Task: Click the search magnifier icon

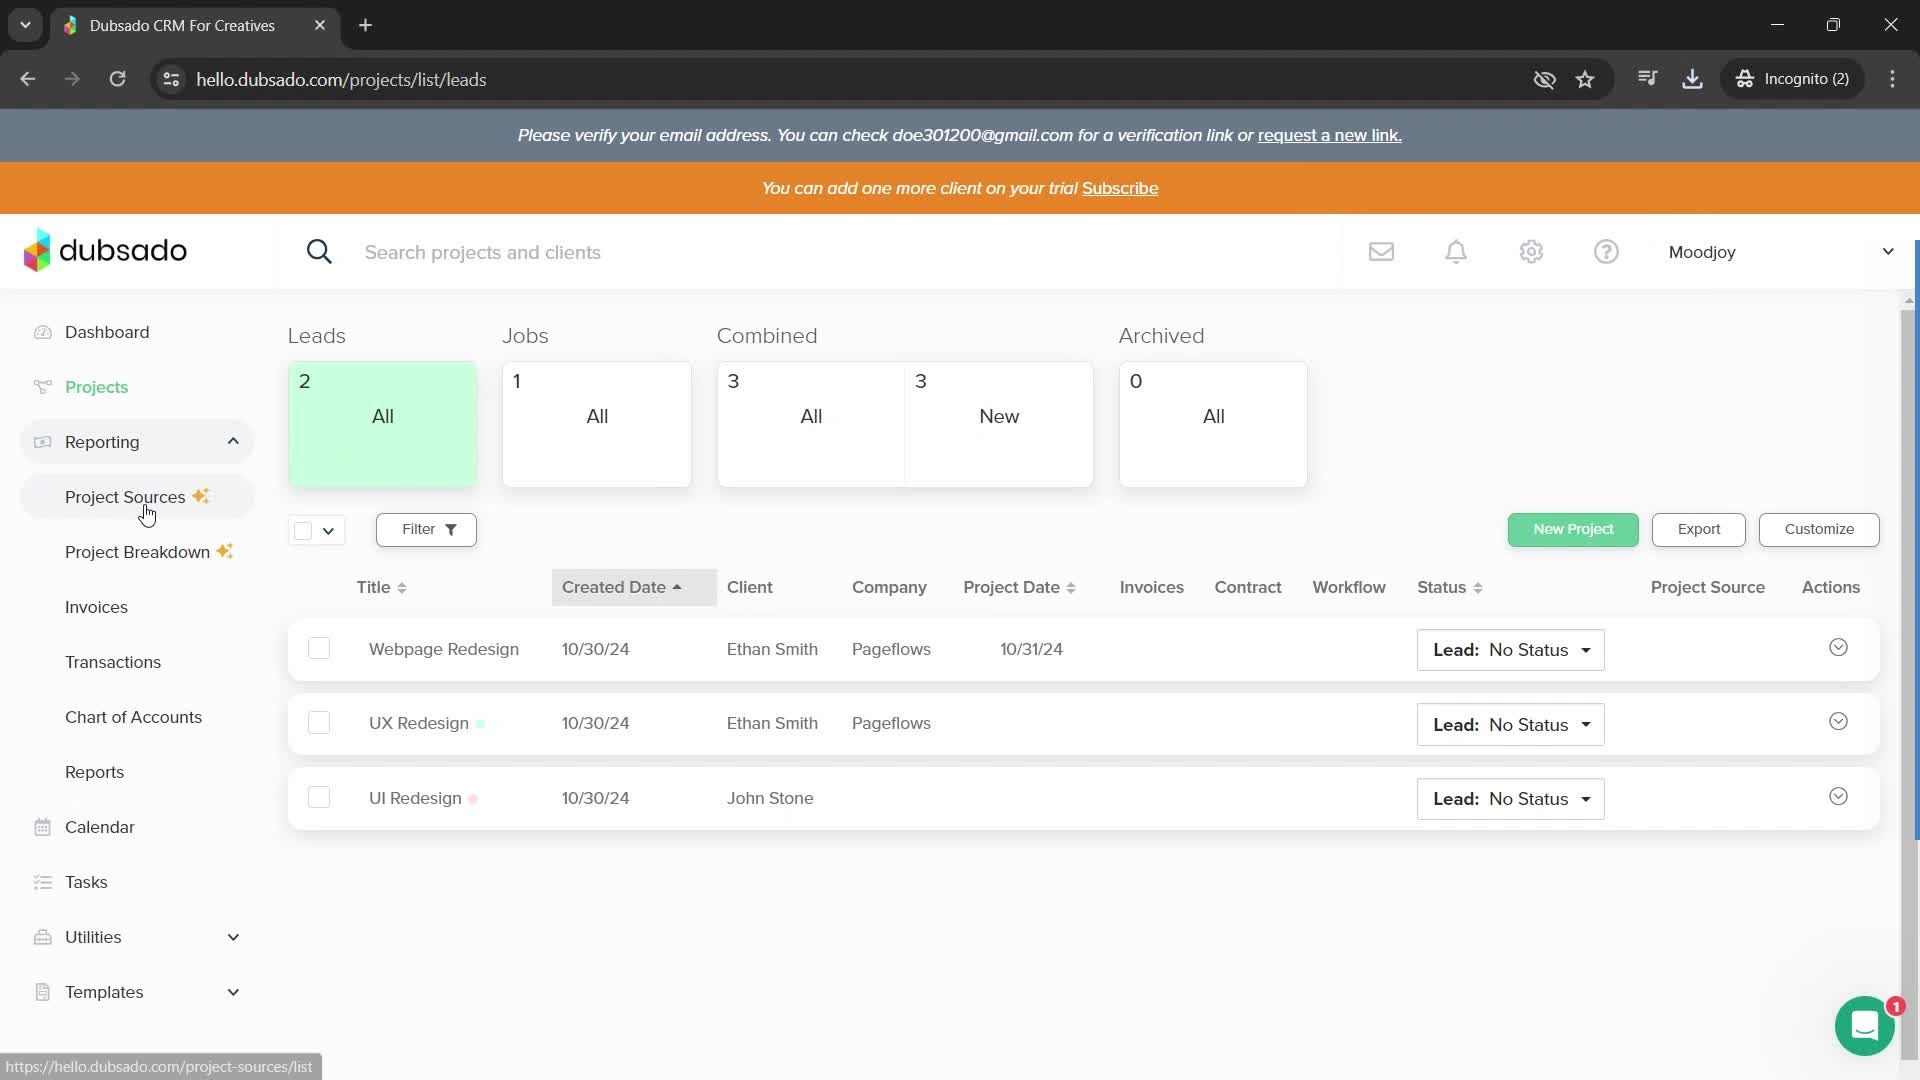Action: pyautogui.click(x=319, y=252)
